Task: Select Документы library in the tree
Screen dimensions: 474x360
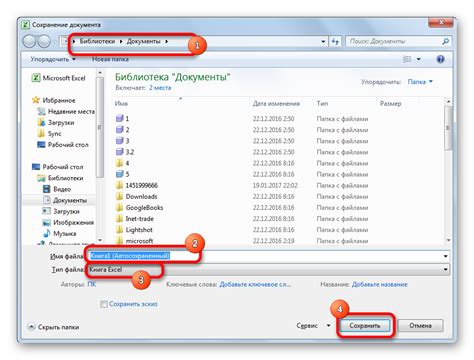Action: coord(65,200)
